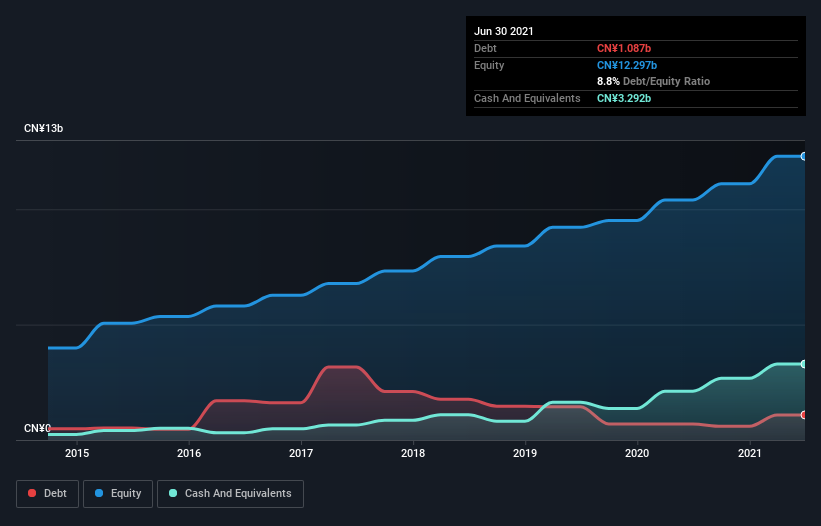Click the CN¥0 y-axis label

click(x=37, y=428)
